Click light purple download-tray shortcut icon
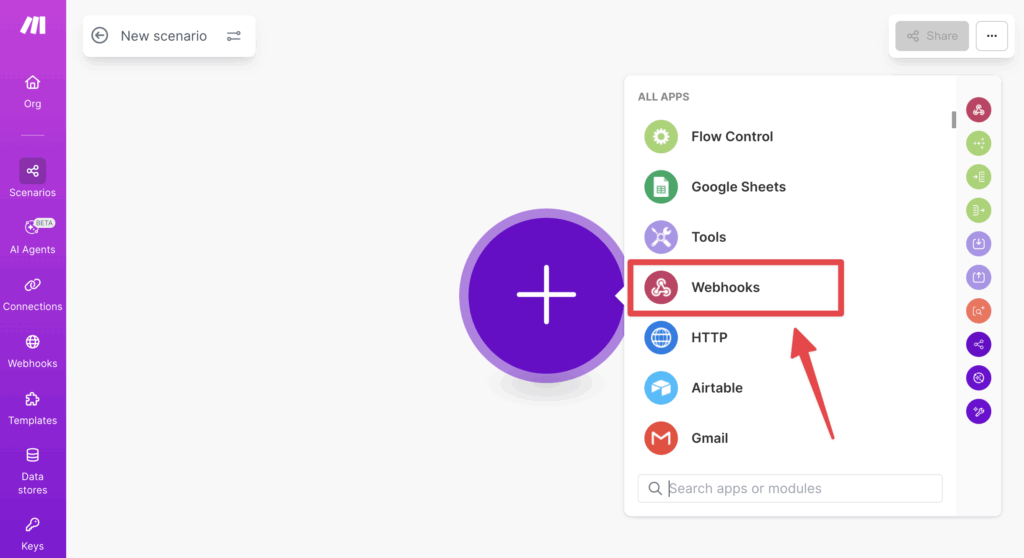This screenshot has height=558, width=1024. tap(978, 244)
